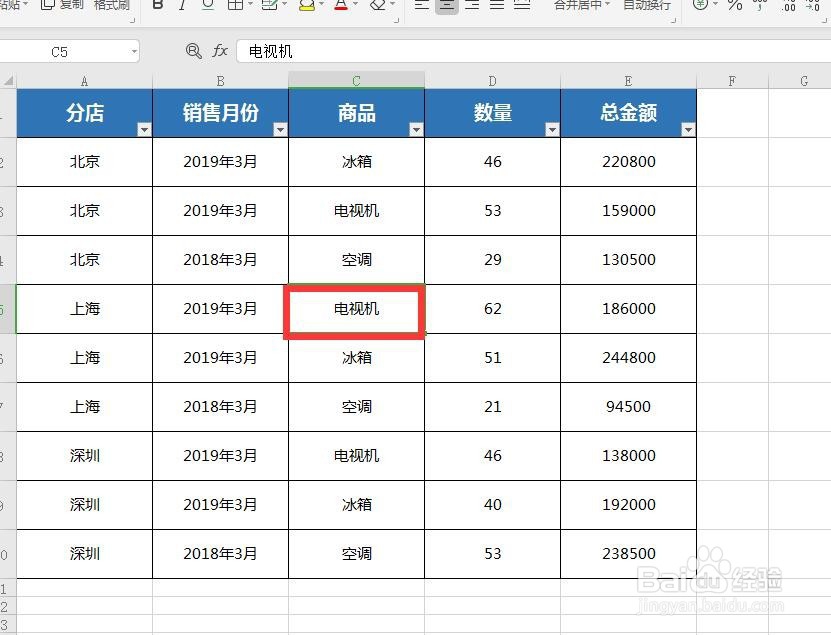Open the border style dropdown arrow
Screen dimensions: 831x635
[x=250, y=4]
